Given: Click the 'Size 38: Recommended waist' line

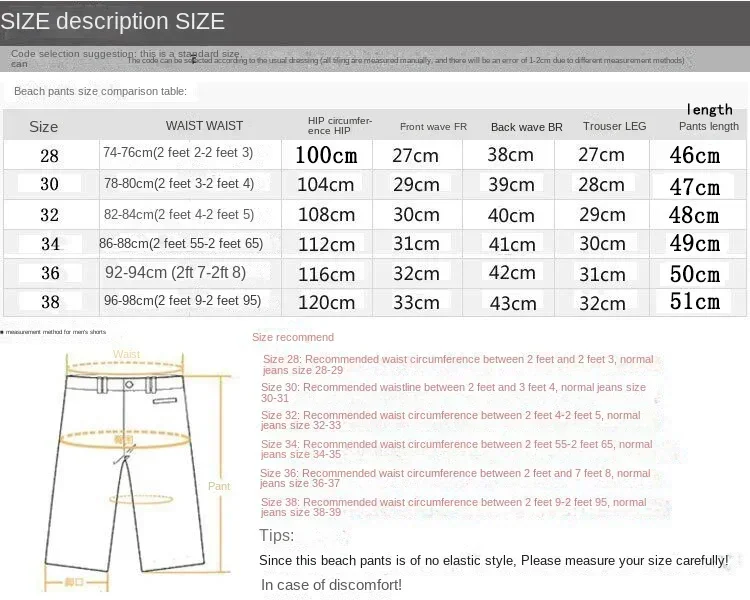Looking at the screenshot, I should [453, 507].
